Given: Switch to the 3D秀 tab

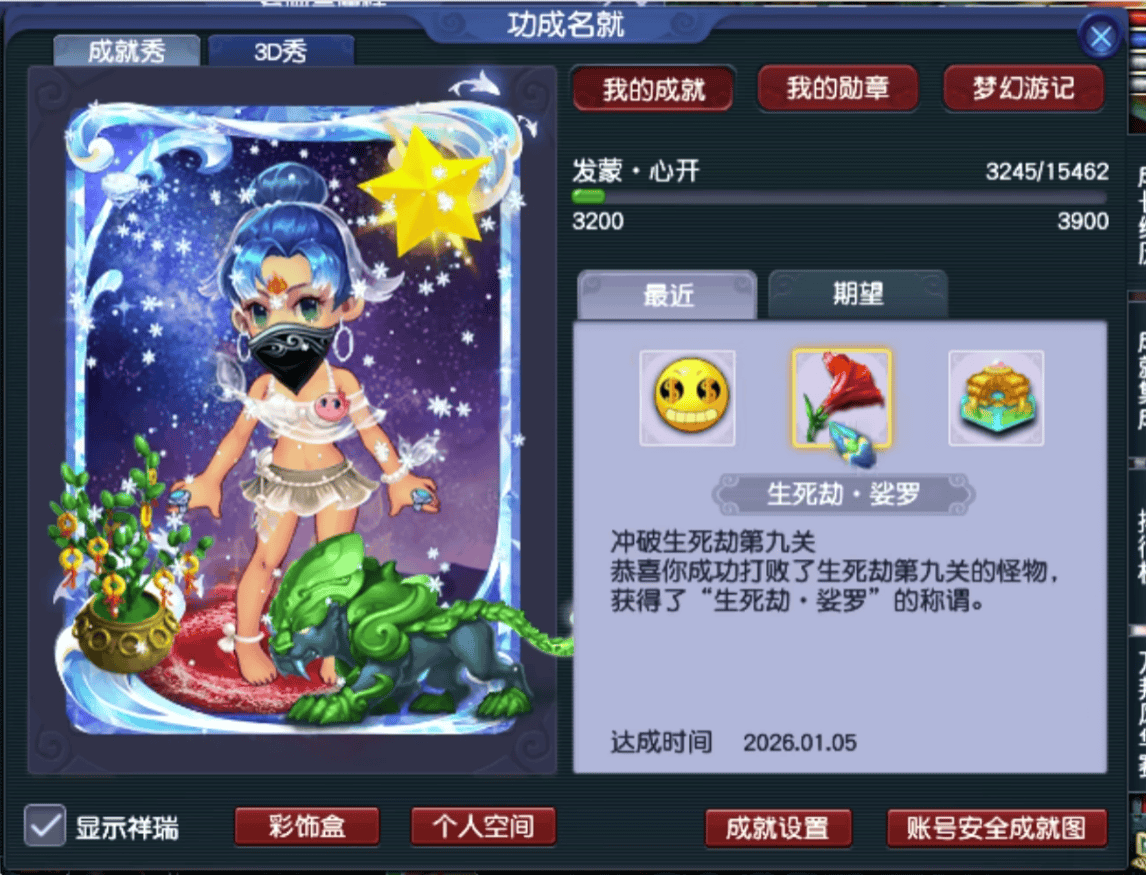Looking at the screenshot, I should (281, 51).
